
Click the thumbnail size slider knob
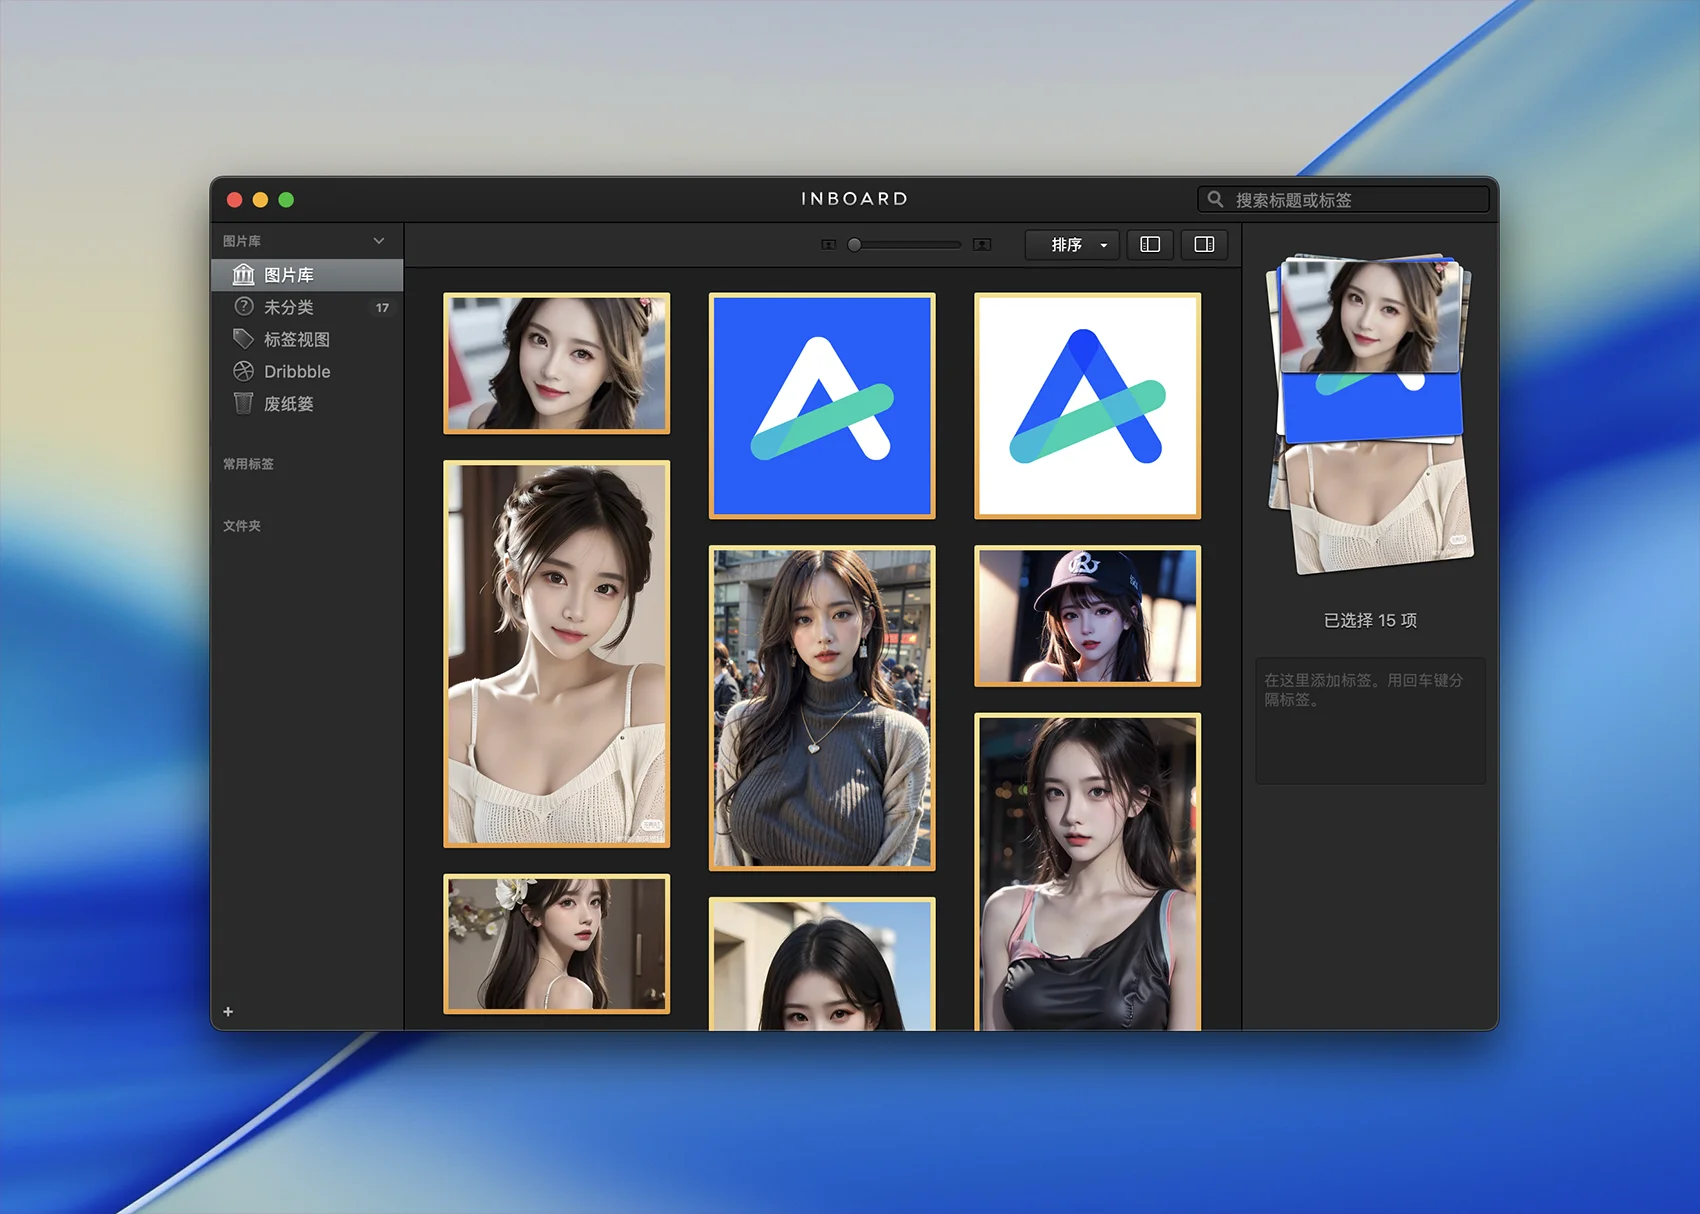[854, 245]
